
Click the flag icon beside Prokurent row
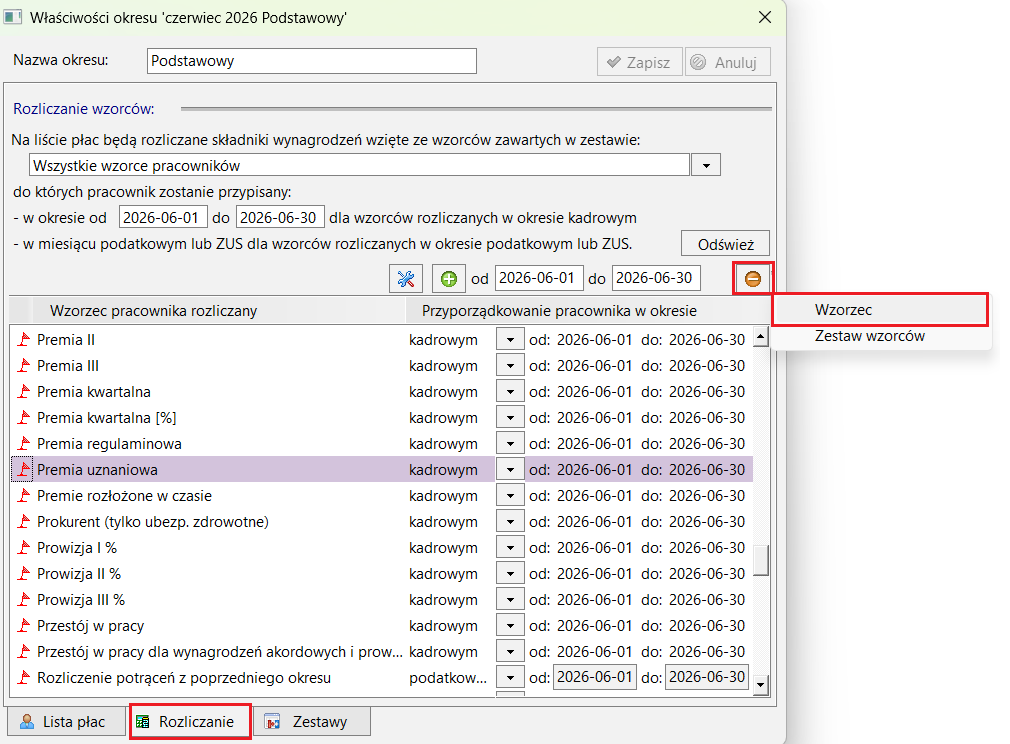(24, 521)
